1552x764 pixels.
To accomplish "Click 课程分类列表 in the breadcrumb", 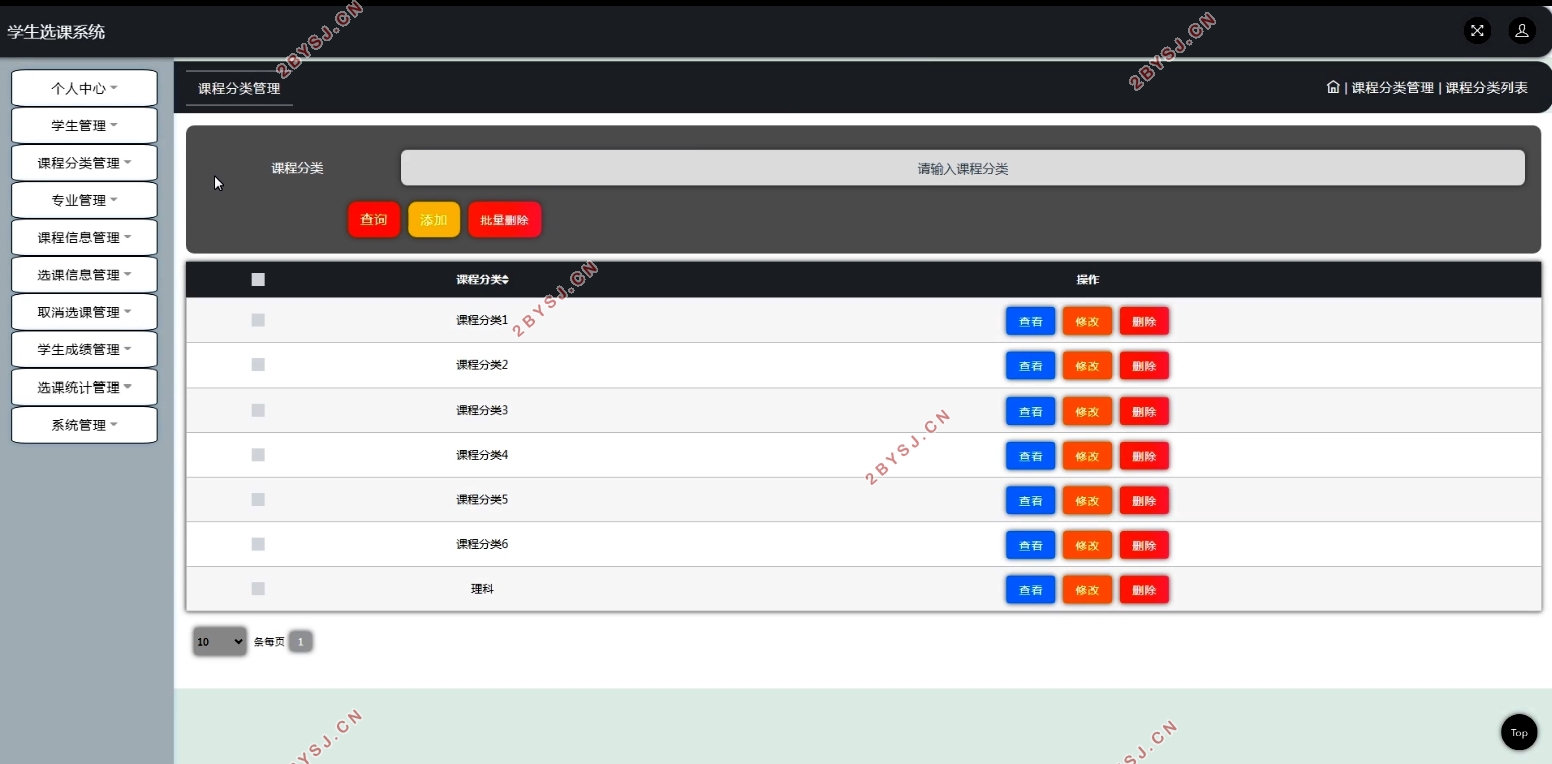I will [1487, 88].
